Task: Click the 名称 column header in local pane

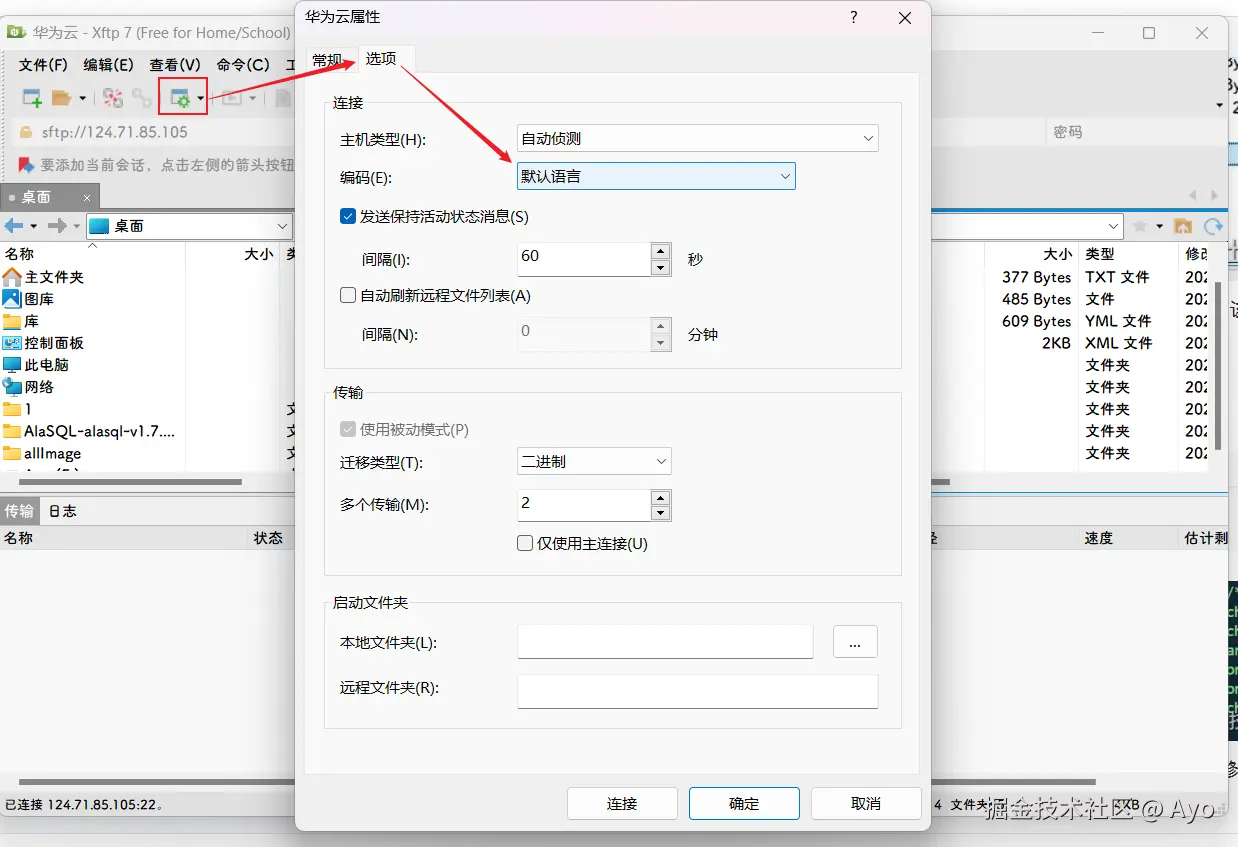Action: (93, 254)
